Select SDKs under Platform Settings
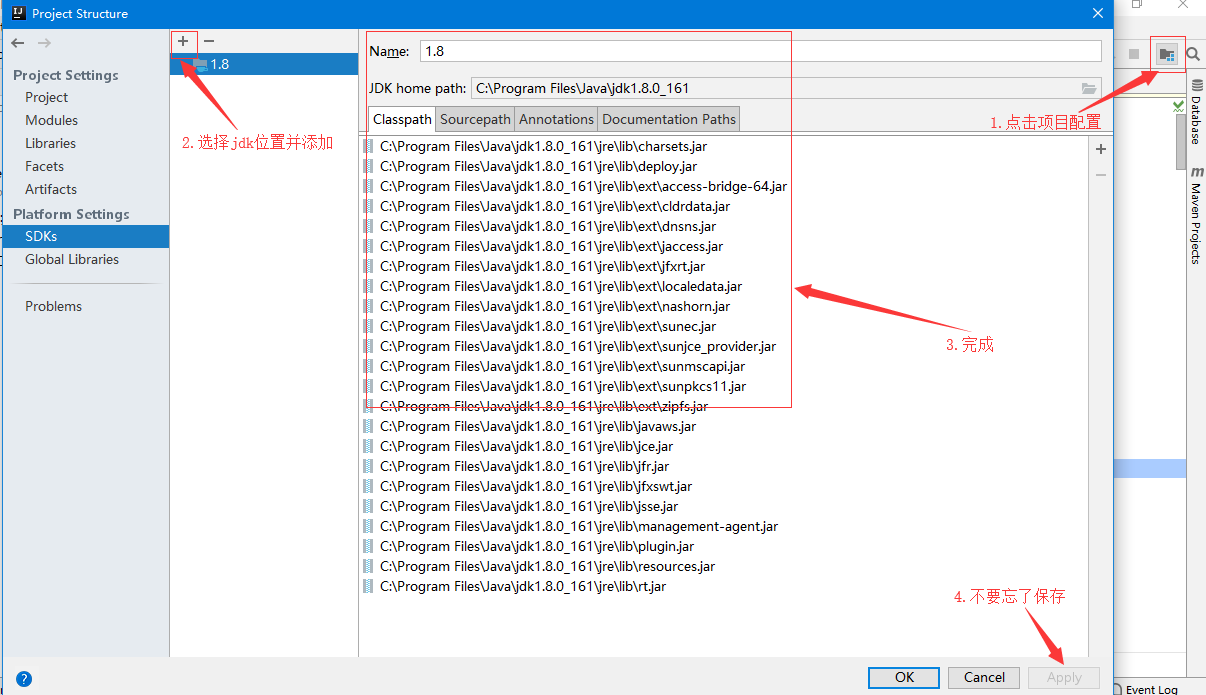The height and width of the screenshot is (695, 1206). [85, 236]
